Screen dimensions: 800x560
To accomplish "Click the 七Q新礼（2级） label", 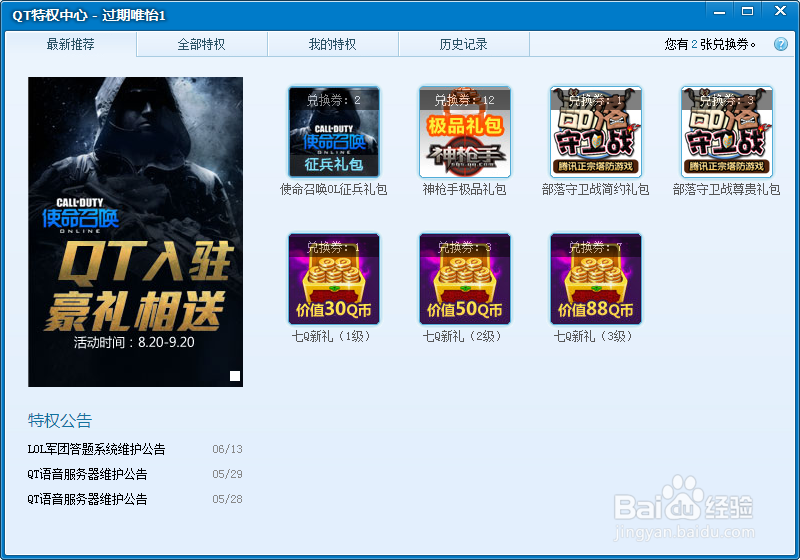I will coord(464,337).
